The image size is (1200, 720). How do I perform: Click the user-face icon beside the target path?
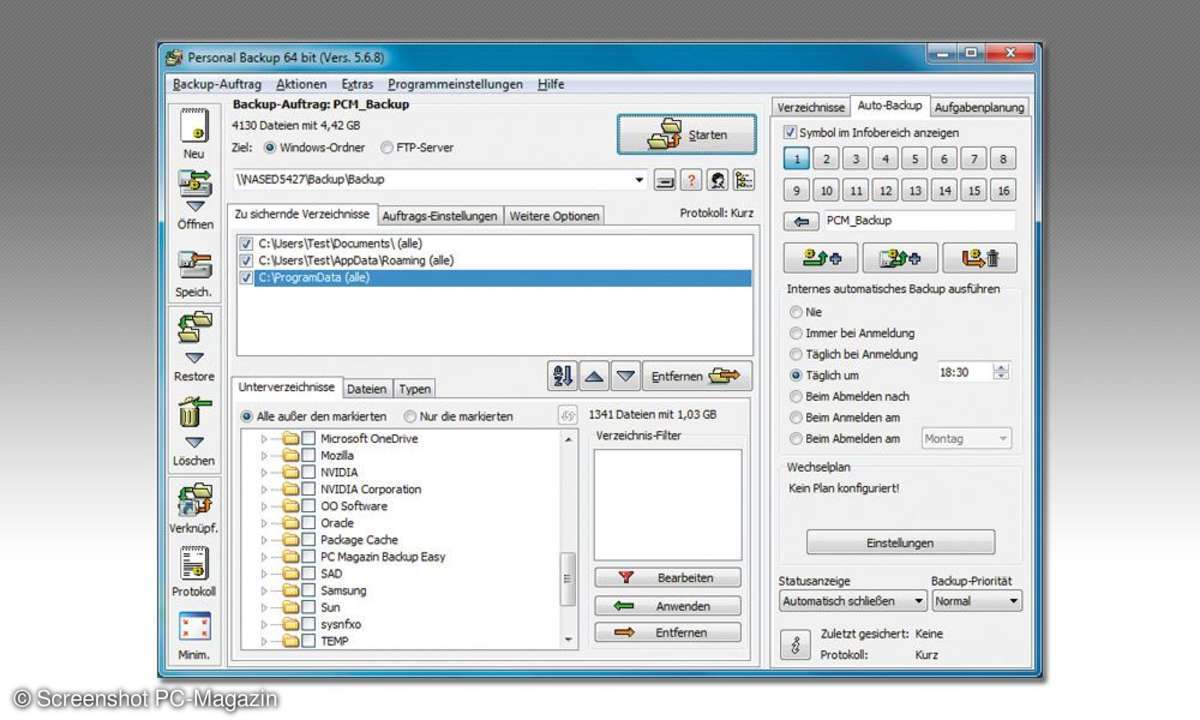tap(717, 180)
